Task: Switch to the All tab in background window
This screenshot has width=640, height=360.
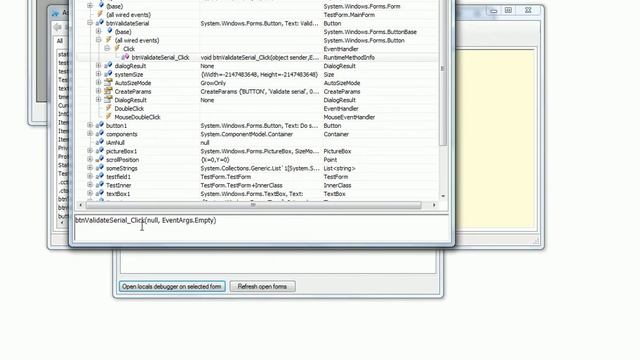Action: point(60,41)
